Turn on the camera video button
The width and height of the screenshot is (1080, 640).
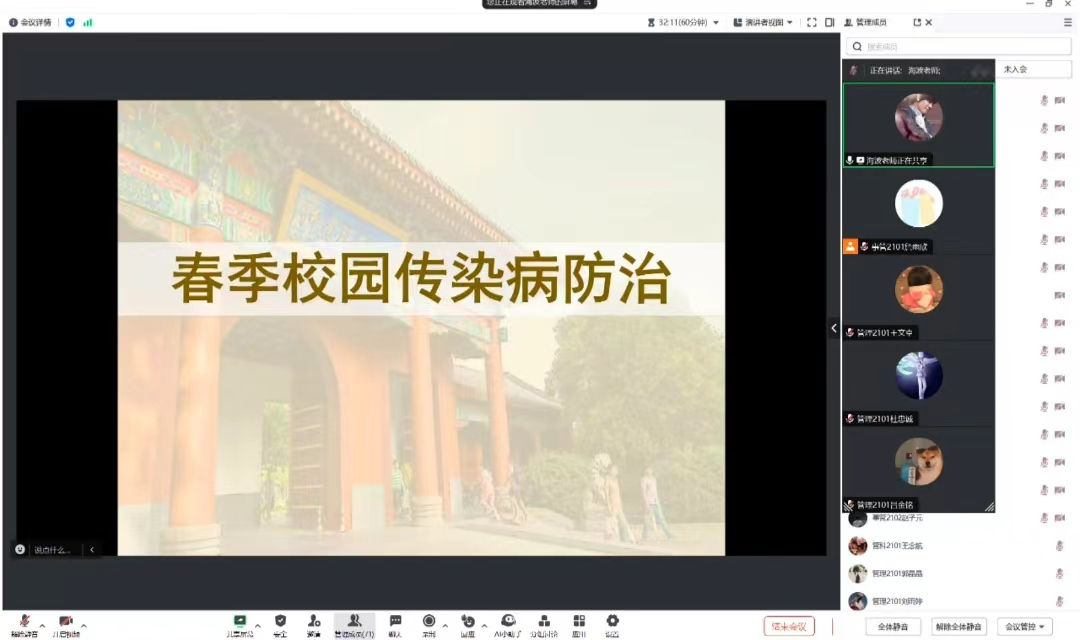pyautogui.click(x=65, y=623)
